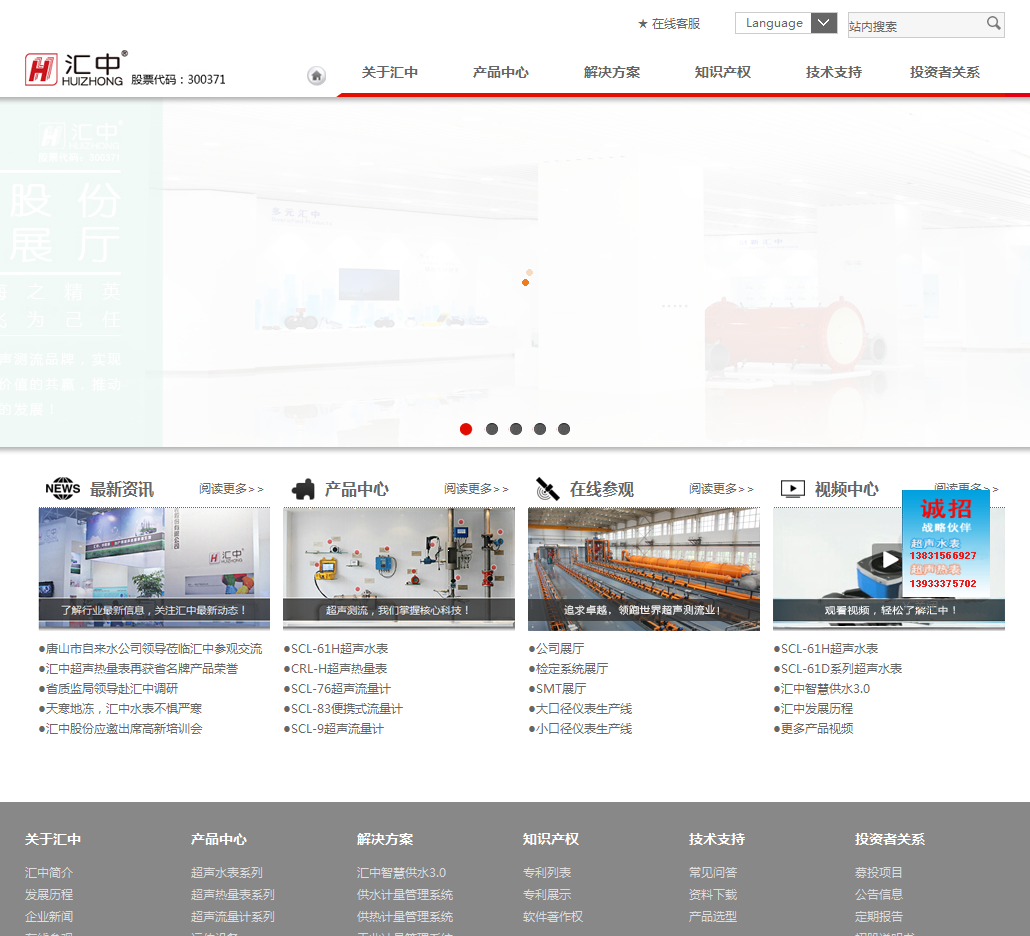The image size is (1030, 936).
Task: Select the fourth carousel slide dot
Action: [x=540, y=429]
